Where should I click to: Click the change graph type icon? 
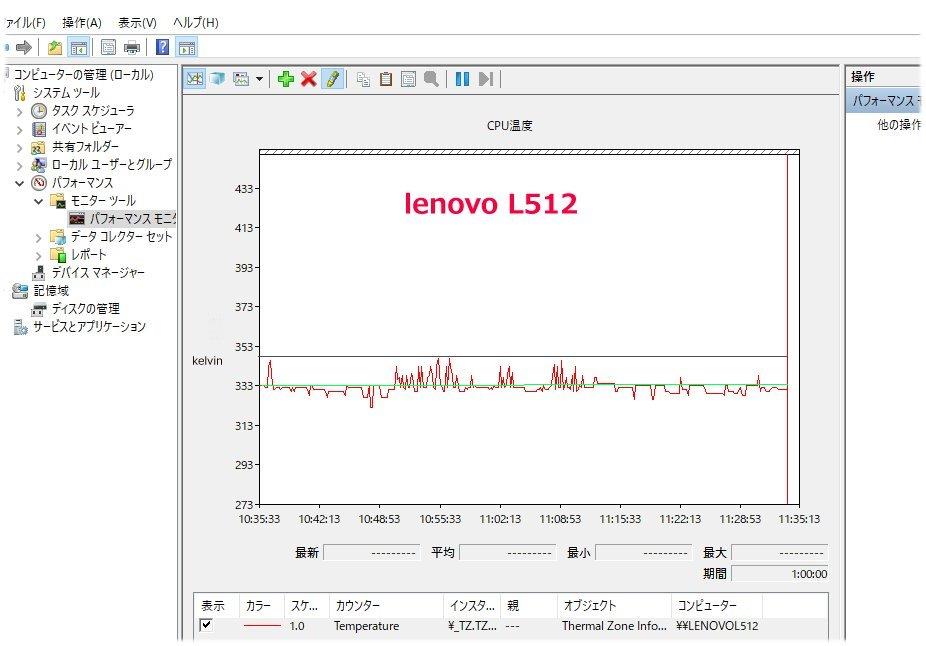click(x=241, y=79)
